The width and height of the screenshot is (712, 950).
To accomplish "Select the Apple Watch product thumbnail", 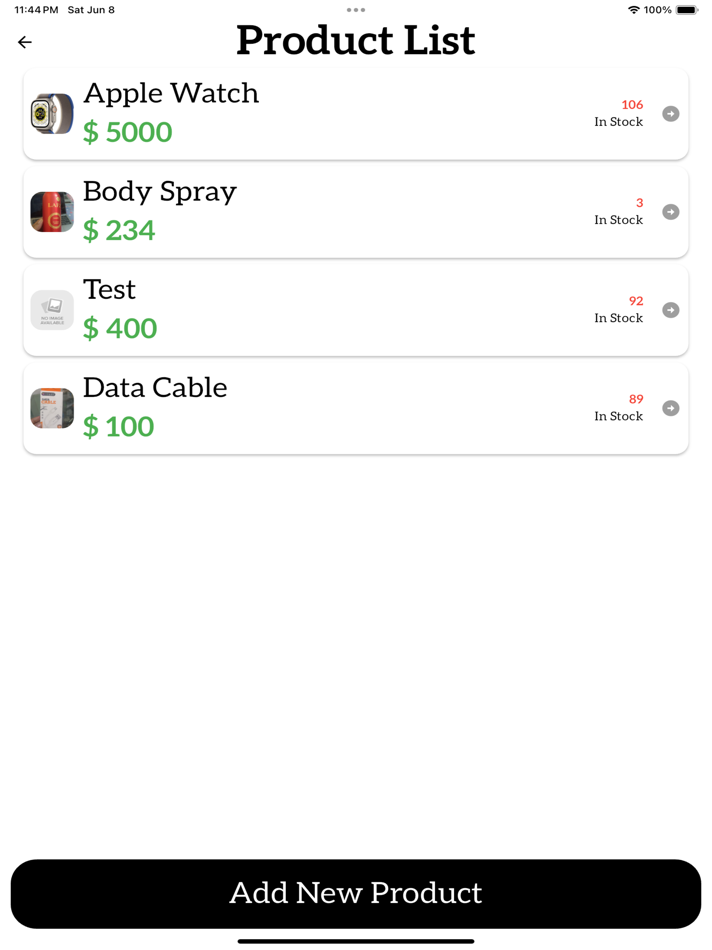I will 52,114.
